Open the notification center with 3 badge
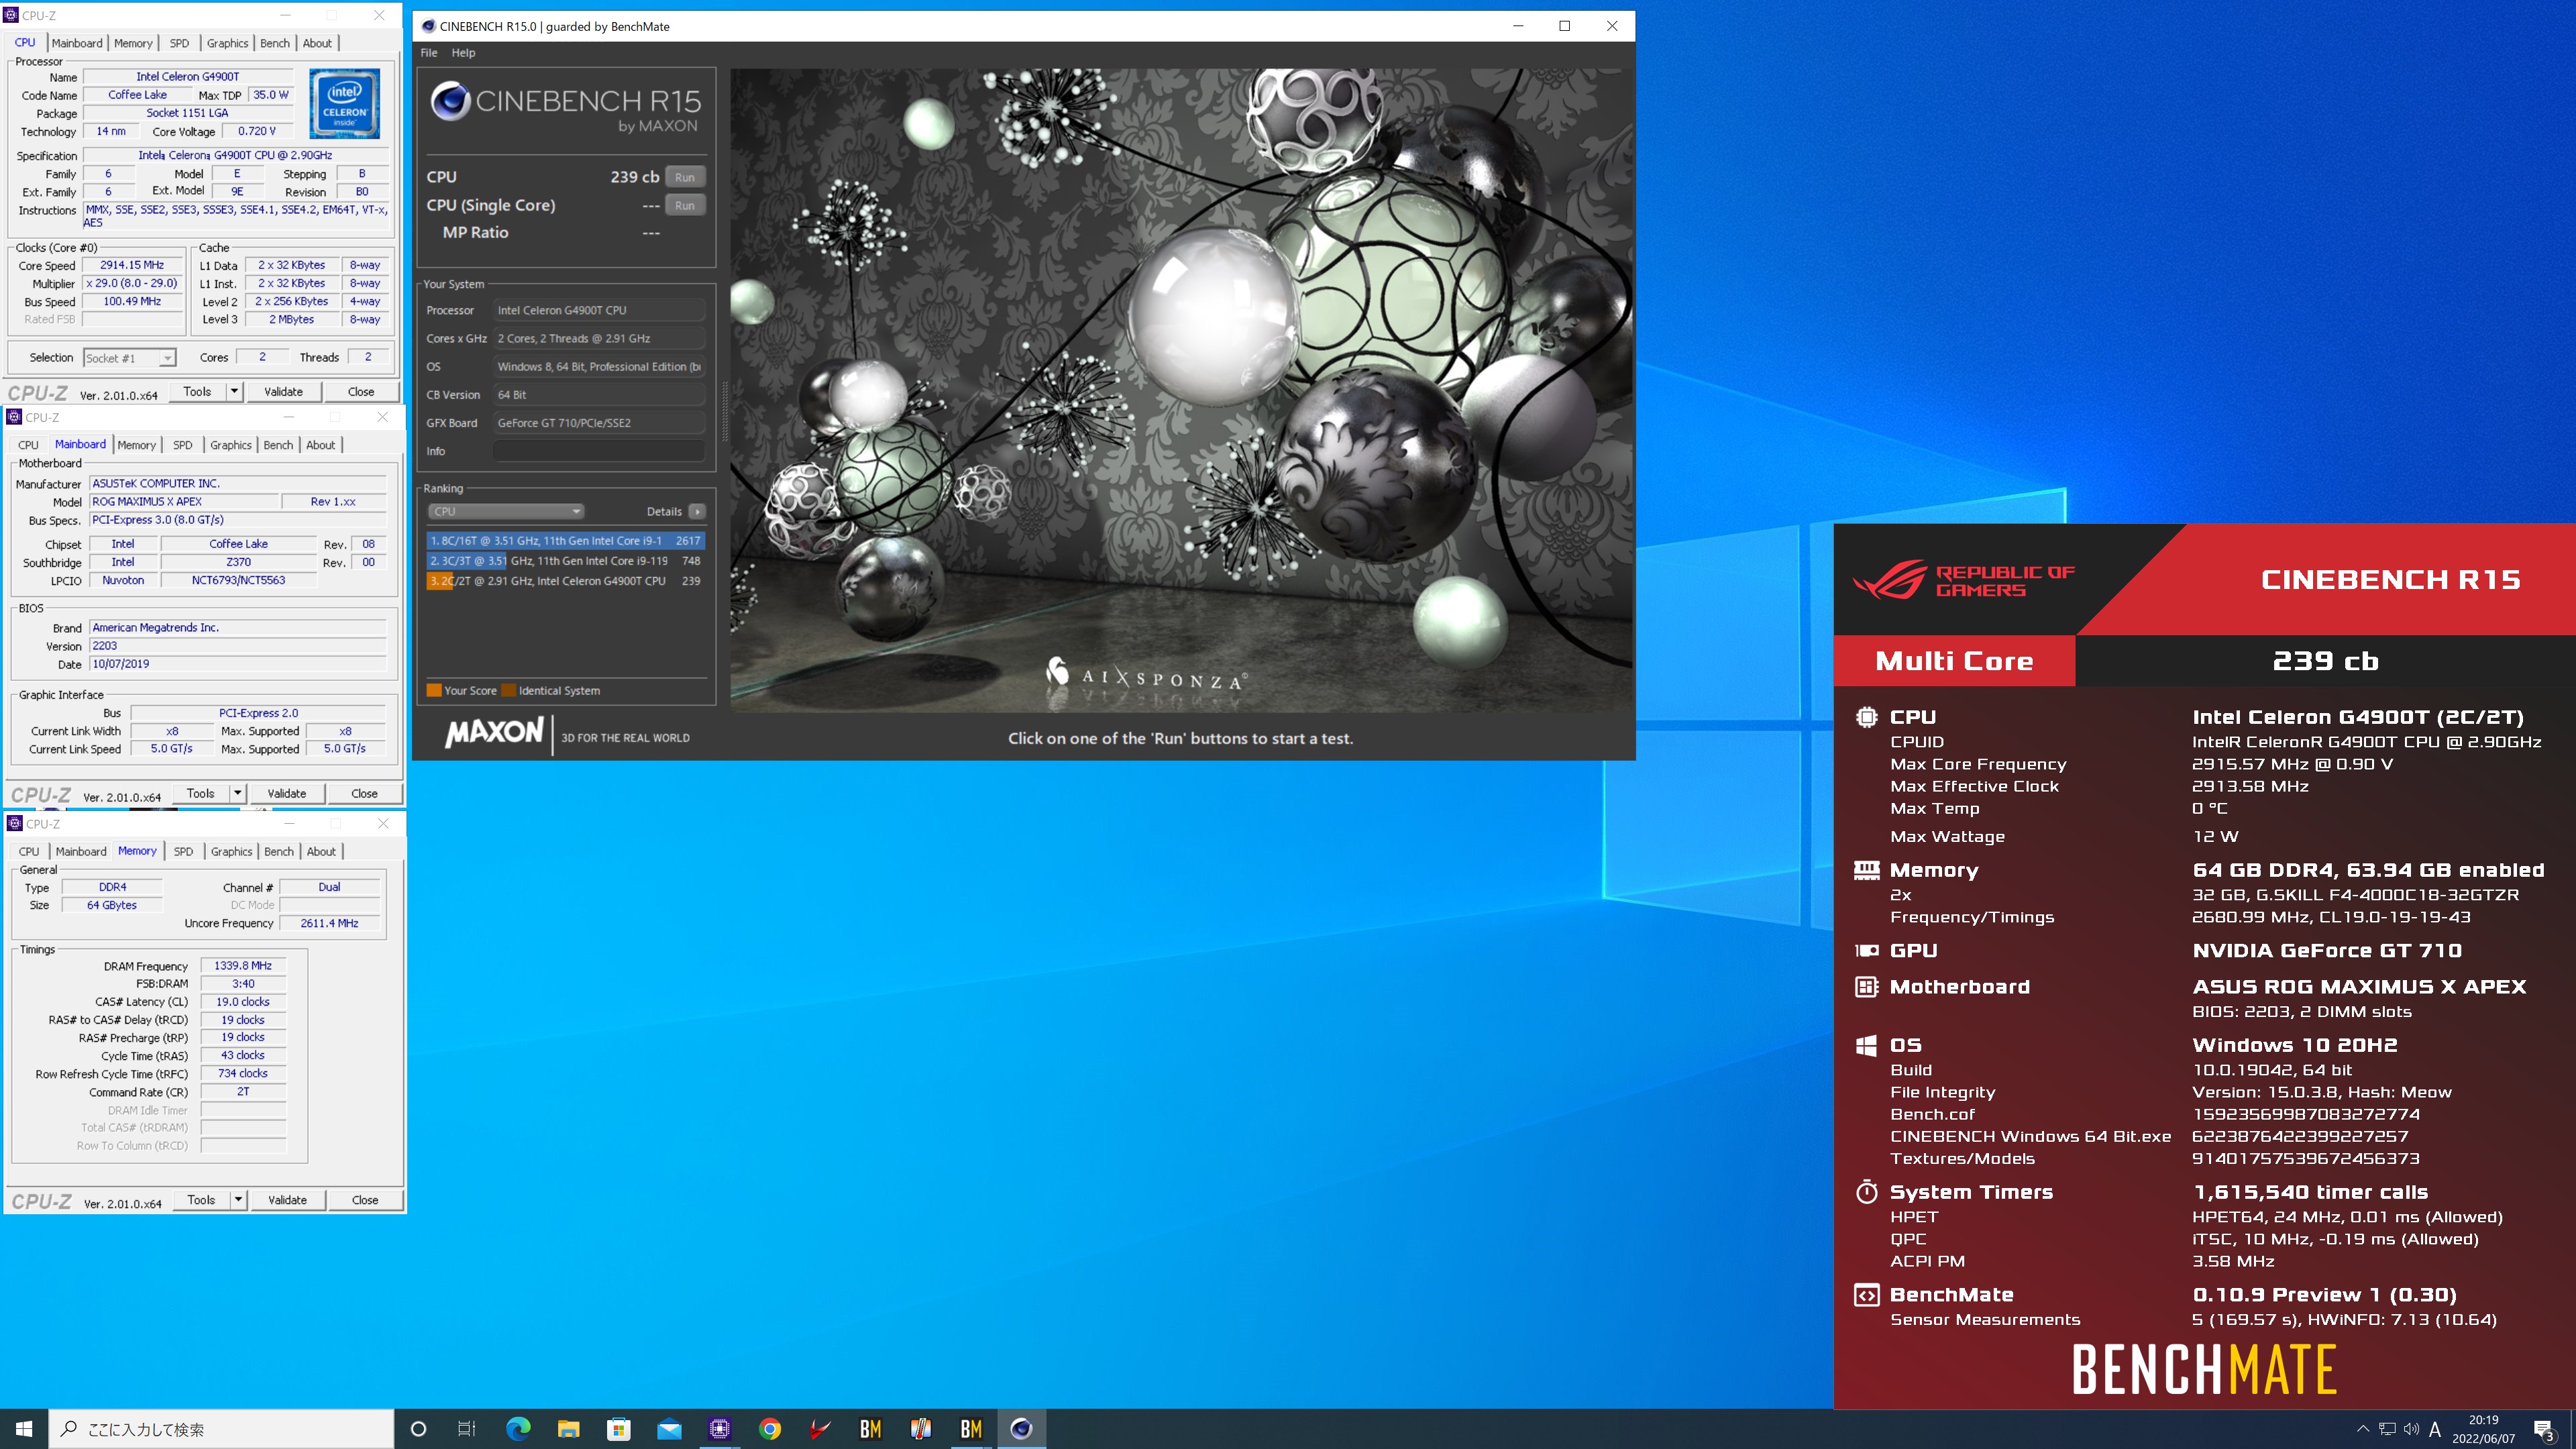The height and width of the screenshot is (1449, 2576). pos(2544,1430)
